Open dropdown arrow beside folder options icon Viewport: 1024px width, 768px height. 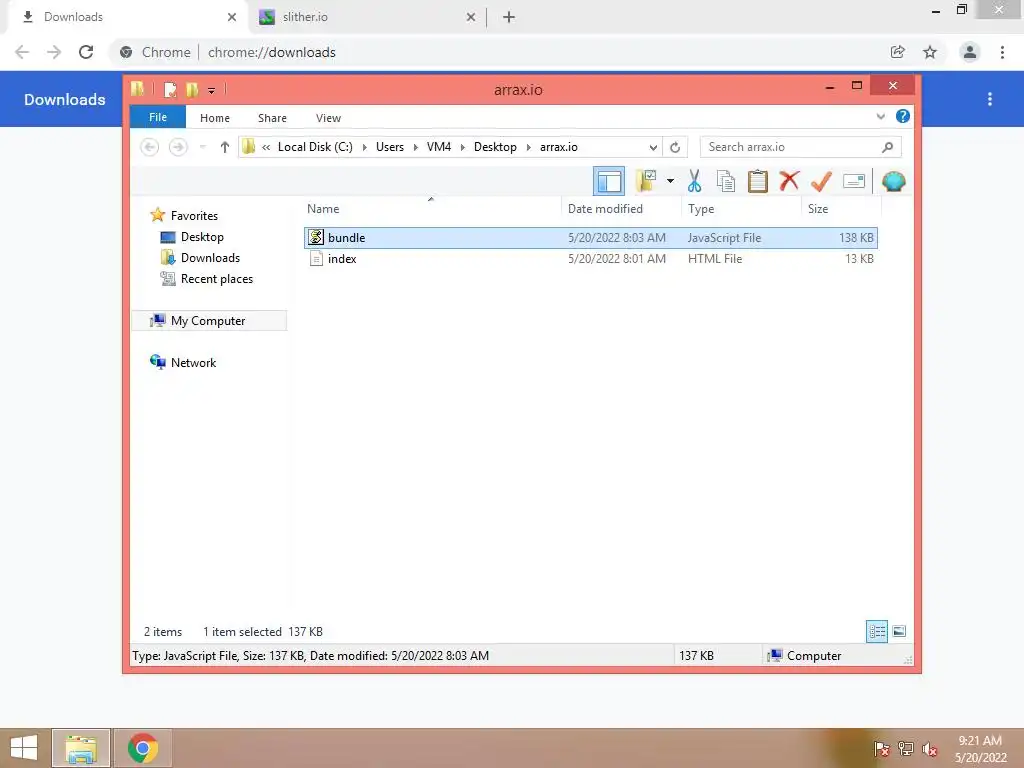click(670, 181)
